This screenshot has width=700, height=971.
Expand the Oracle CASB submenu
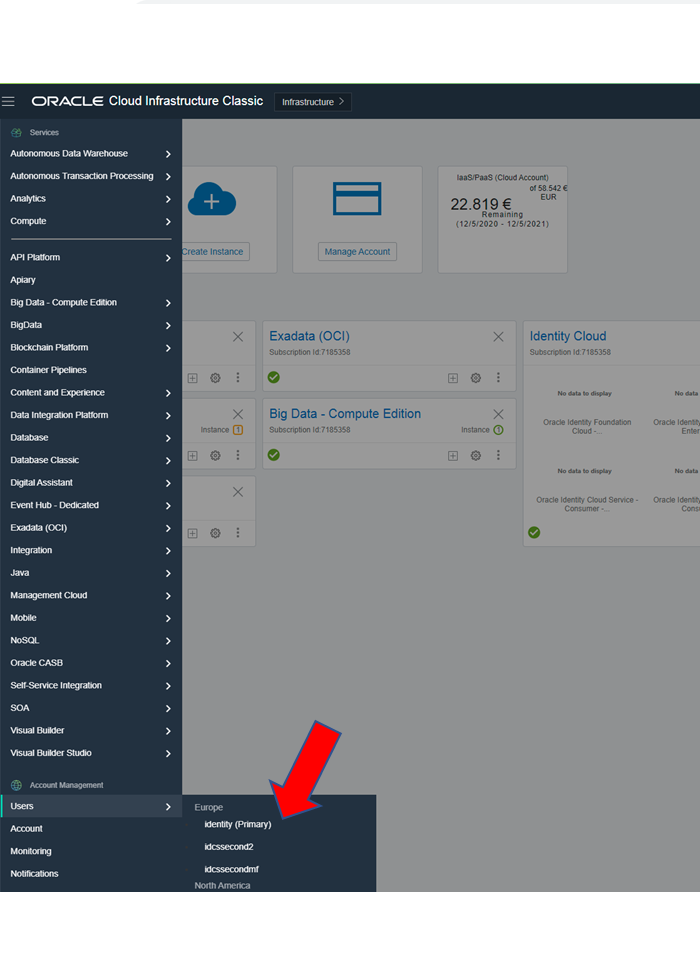(168, 663)
